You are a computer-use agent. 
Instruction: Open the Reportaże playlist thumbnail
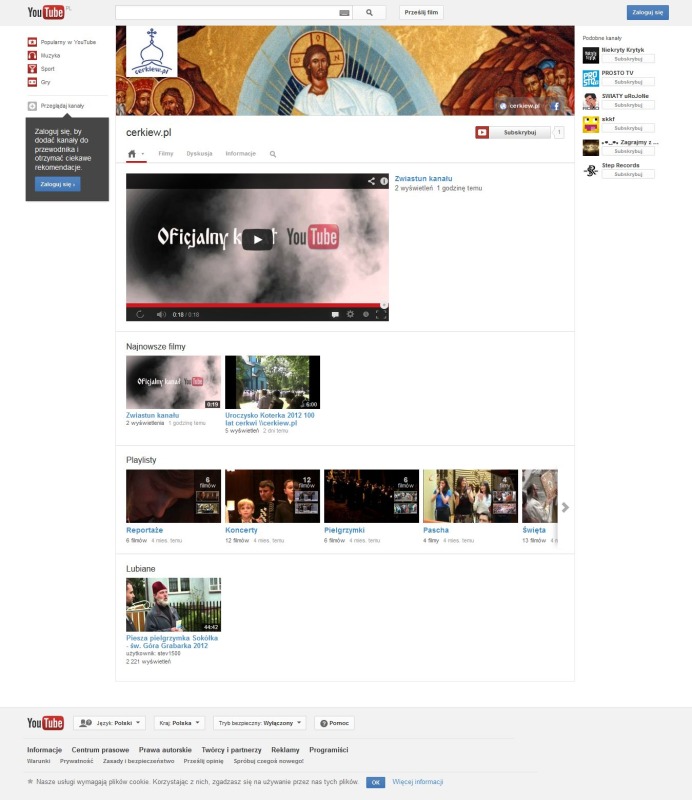pyautogui.click(x=174, y=496)
